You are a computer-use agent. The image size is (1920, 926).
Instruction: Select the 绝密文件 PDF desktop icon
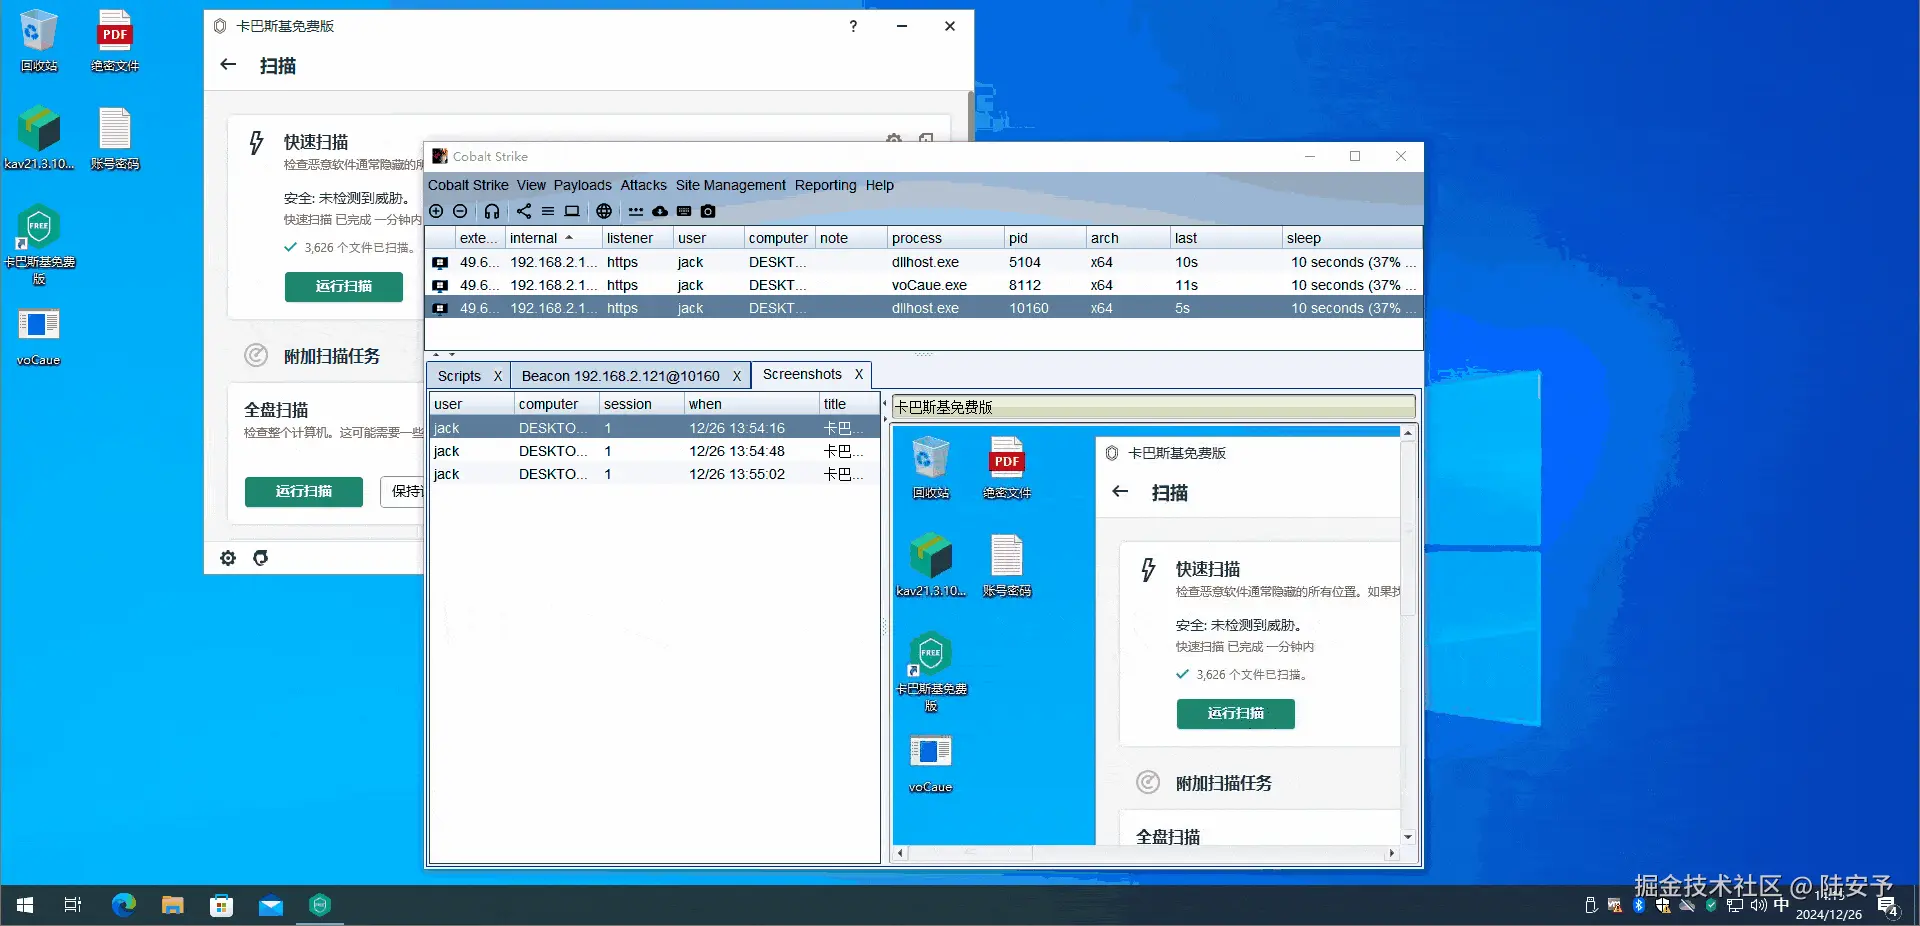point(115,41)
